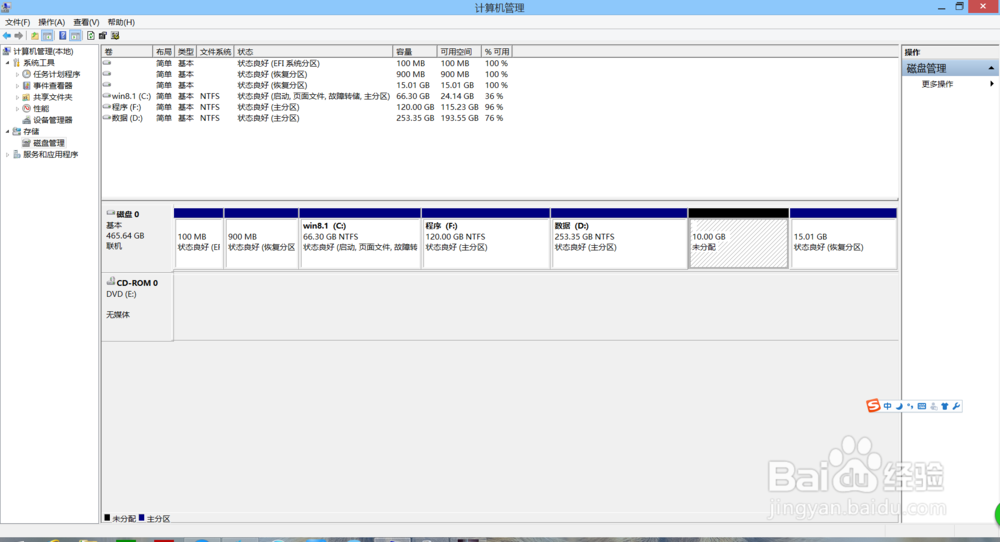The image size is (1000, 542).
Task: Expand the 共享文件夹 node
Action: tap(17, 98)
